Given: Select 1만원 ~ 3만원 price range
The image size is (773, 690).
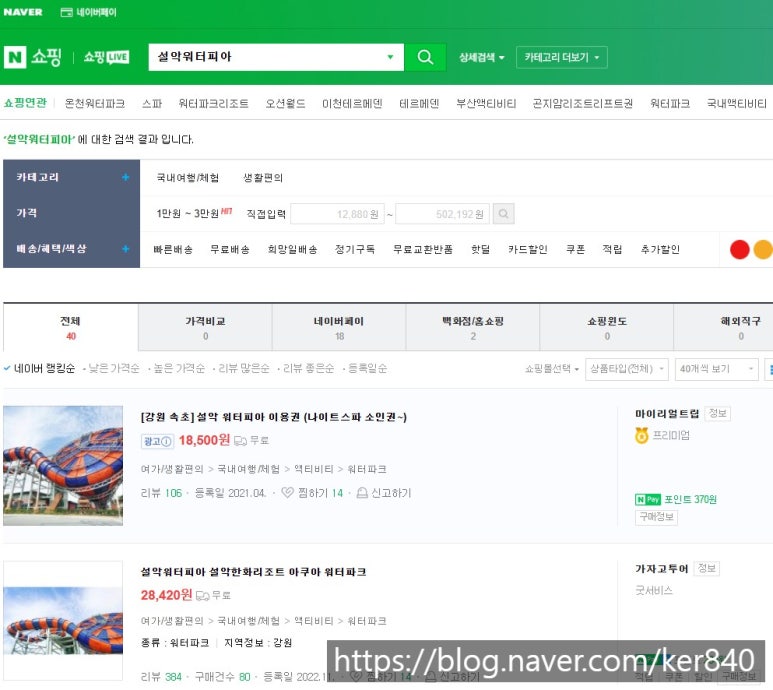Looking at the screenshot, I should click(x=188, y=213).
